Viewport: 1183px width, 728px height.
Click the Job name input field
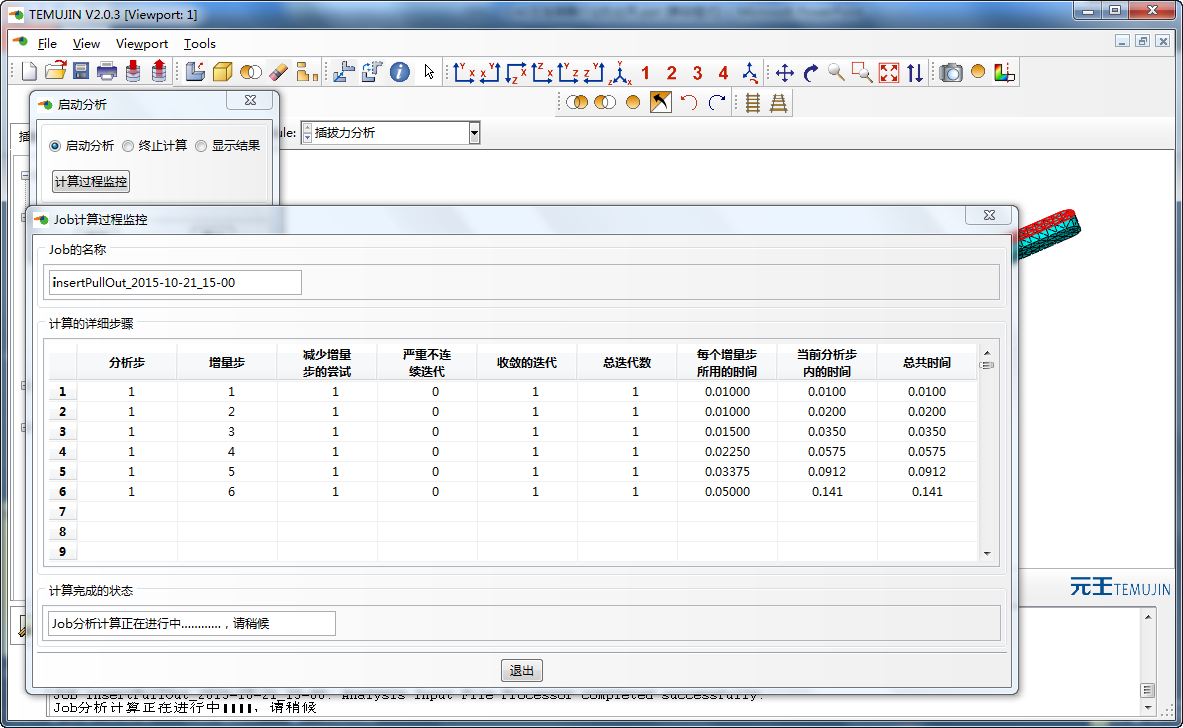[175, 283]
